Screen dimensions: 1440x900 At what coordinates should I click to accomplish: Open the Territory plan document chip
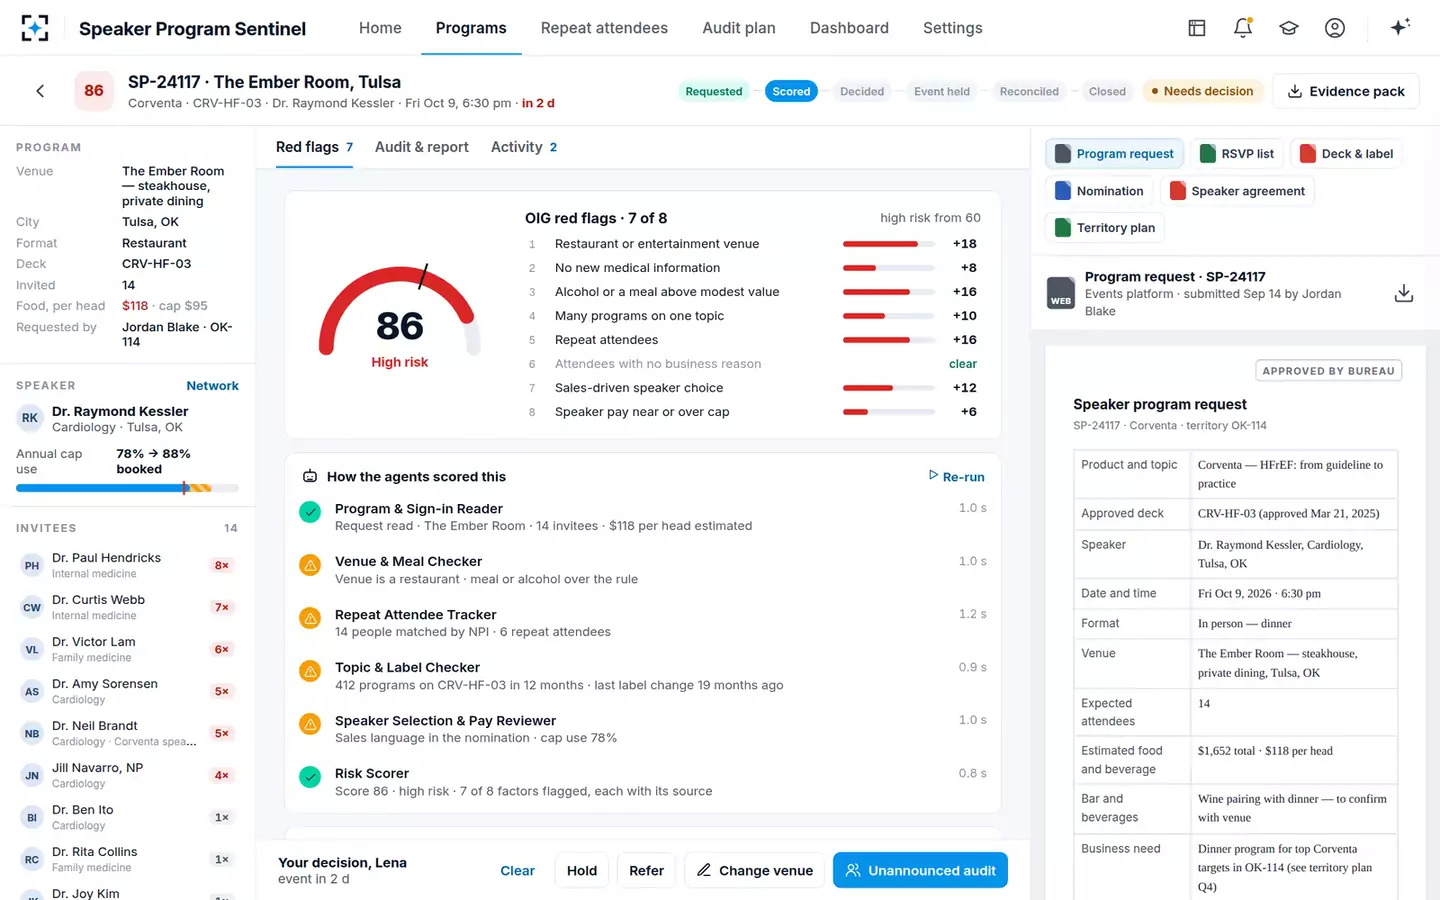1106,228
